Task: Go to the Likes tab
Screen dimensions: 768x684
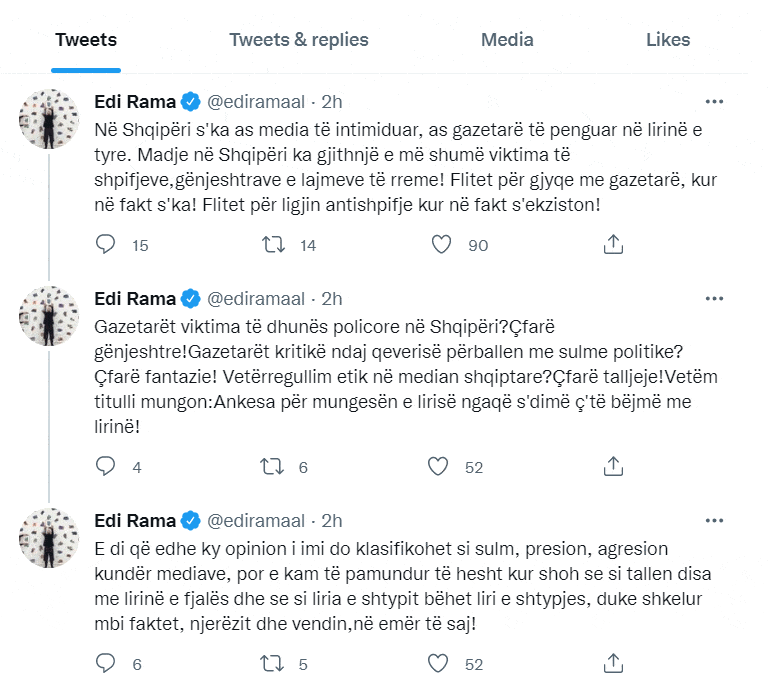Action: click(668, 40)
